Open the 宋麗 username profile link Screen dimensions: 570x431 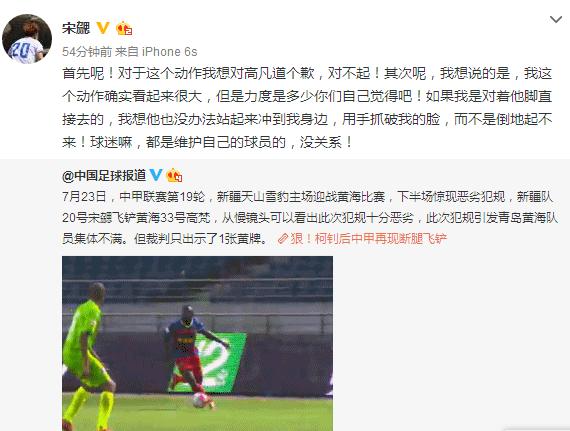tap(76, 28)
